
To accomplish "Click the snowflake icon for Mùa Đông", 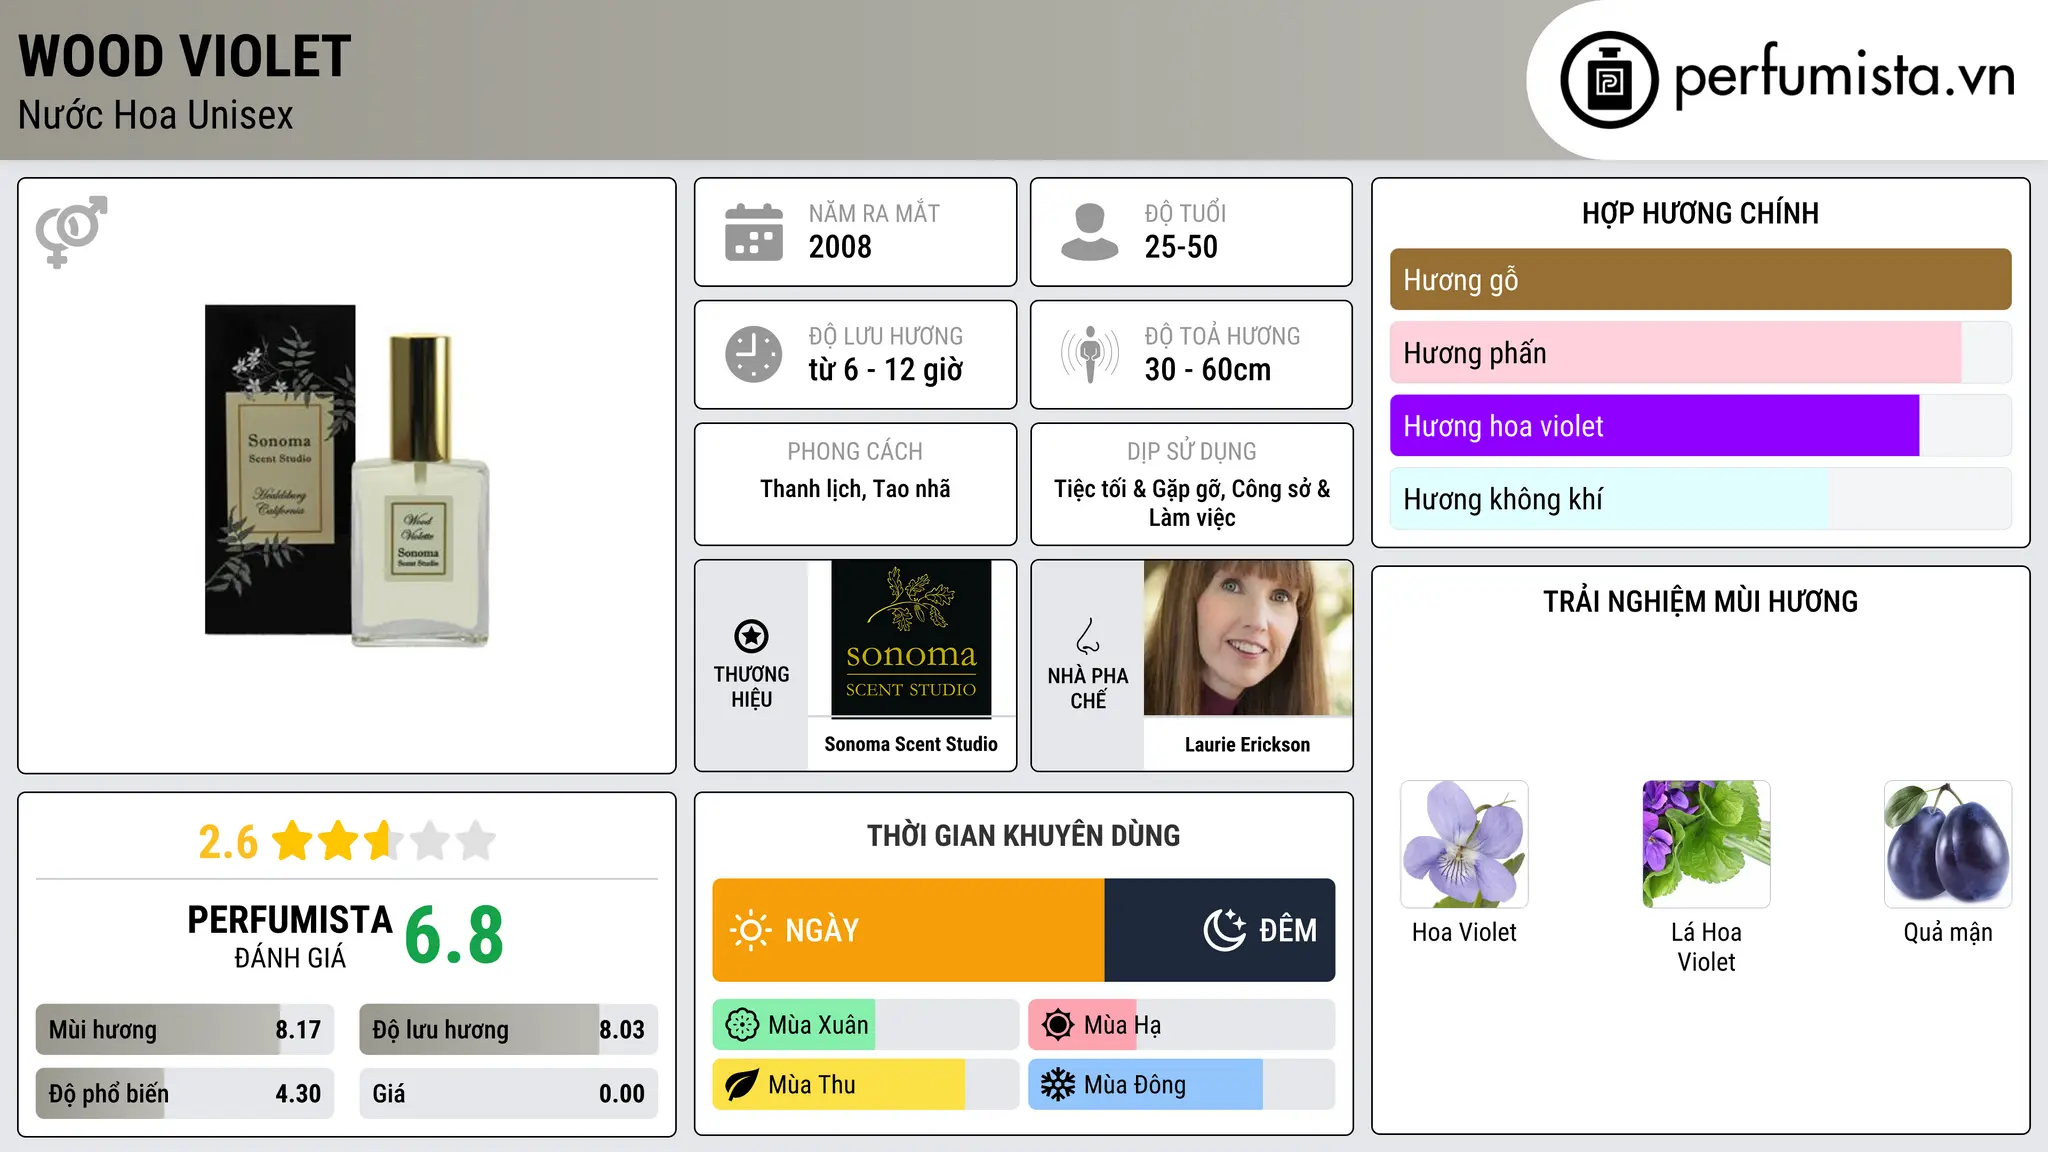I will (1058, 1085).
